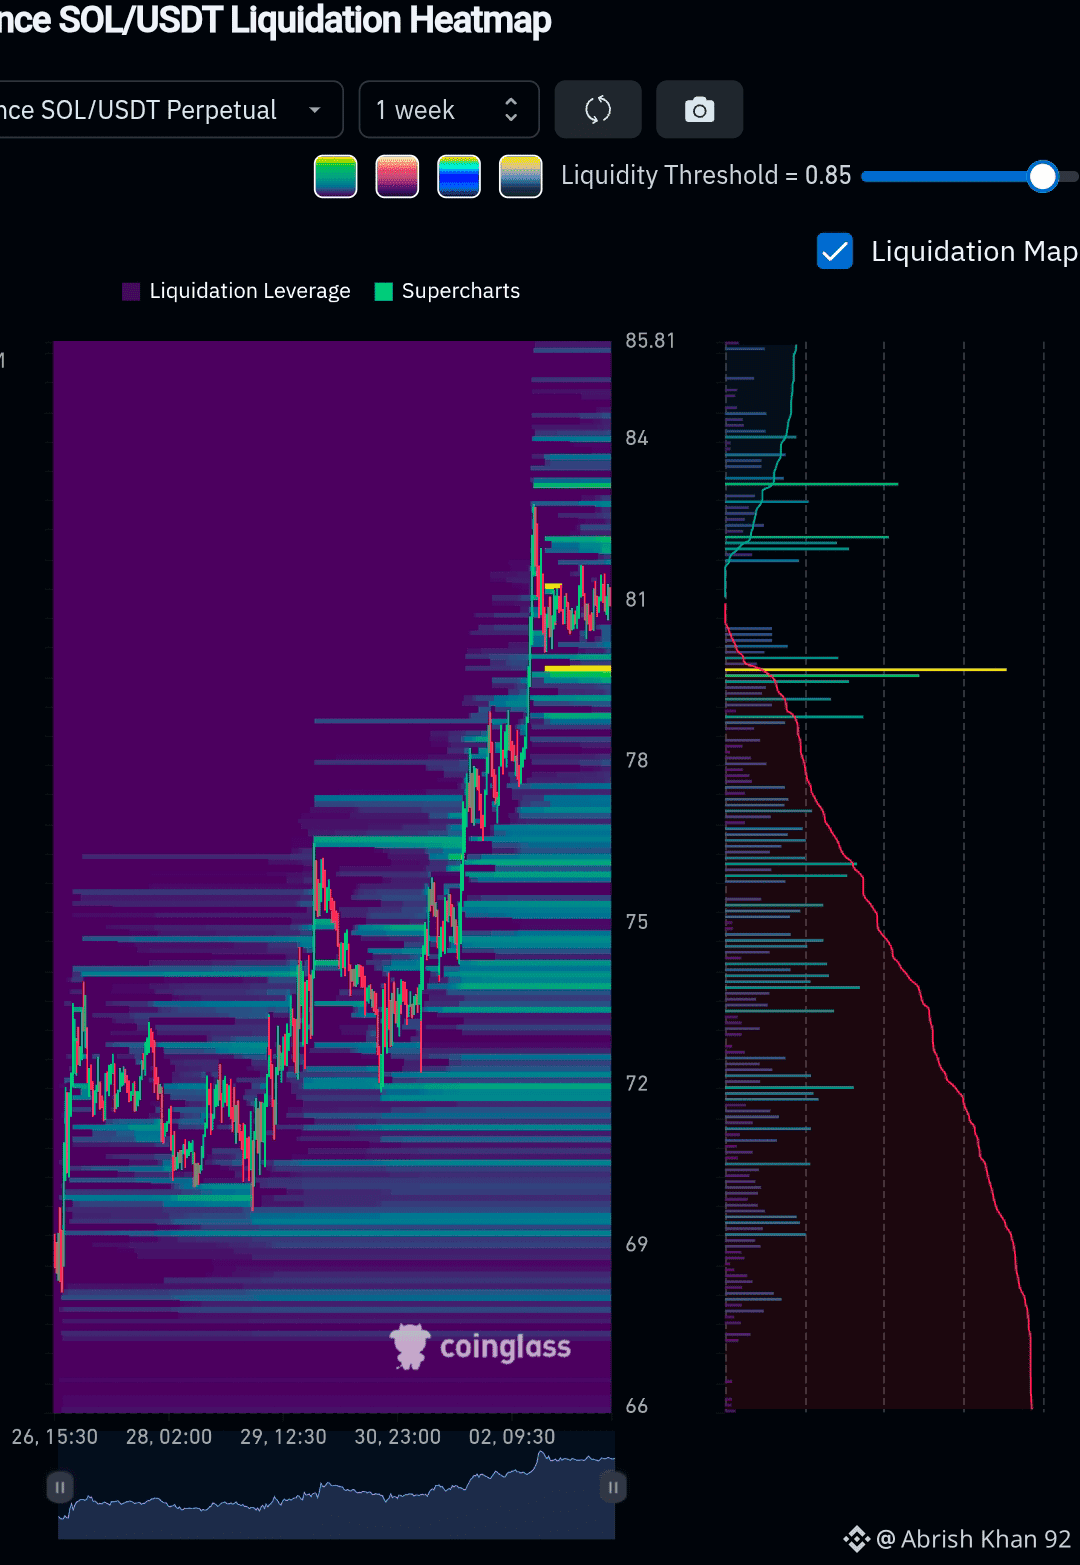
Task: Click the 69 price axis label
Action: (637, 1244)
